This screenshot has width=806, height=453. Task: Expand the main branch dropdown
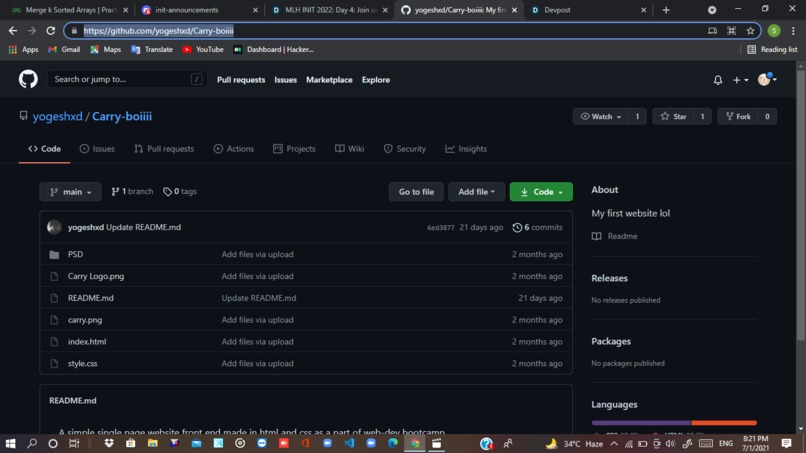tap(70, 192)
